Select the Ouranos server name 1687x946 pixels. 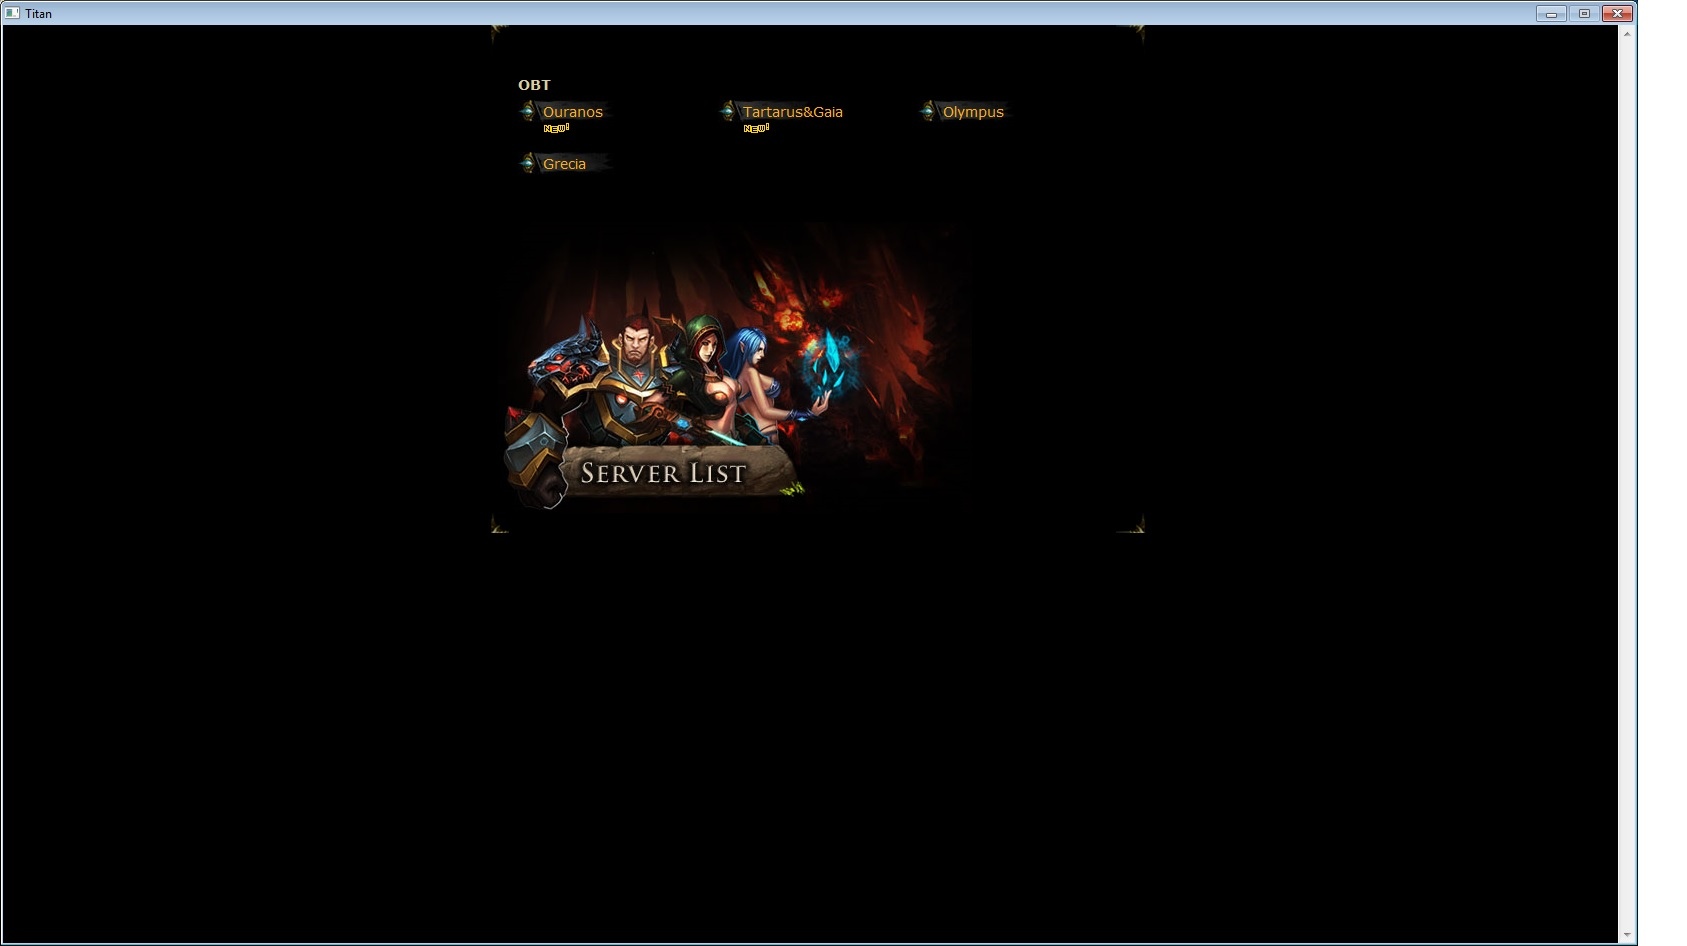click(573, 112)
